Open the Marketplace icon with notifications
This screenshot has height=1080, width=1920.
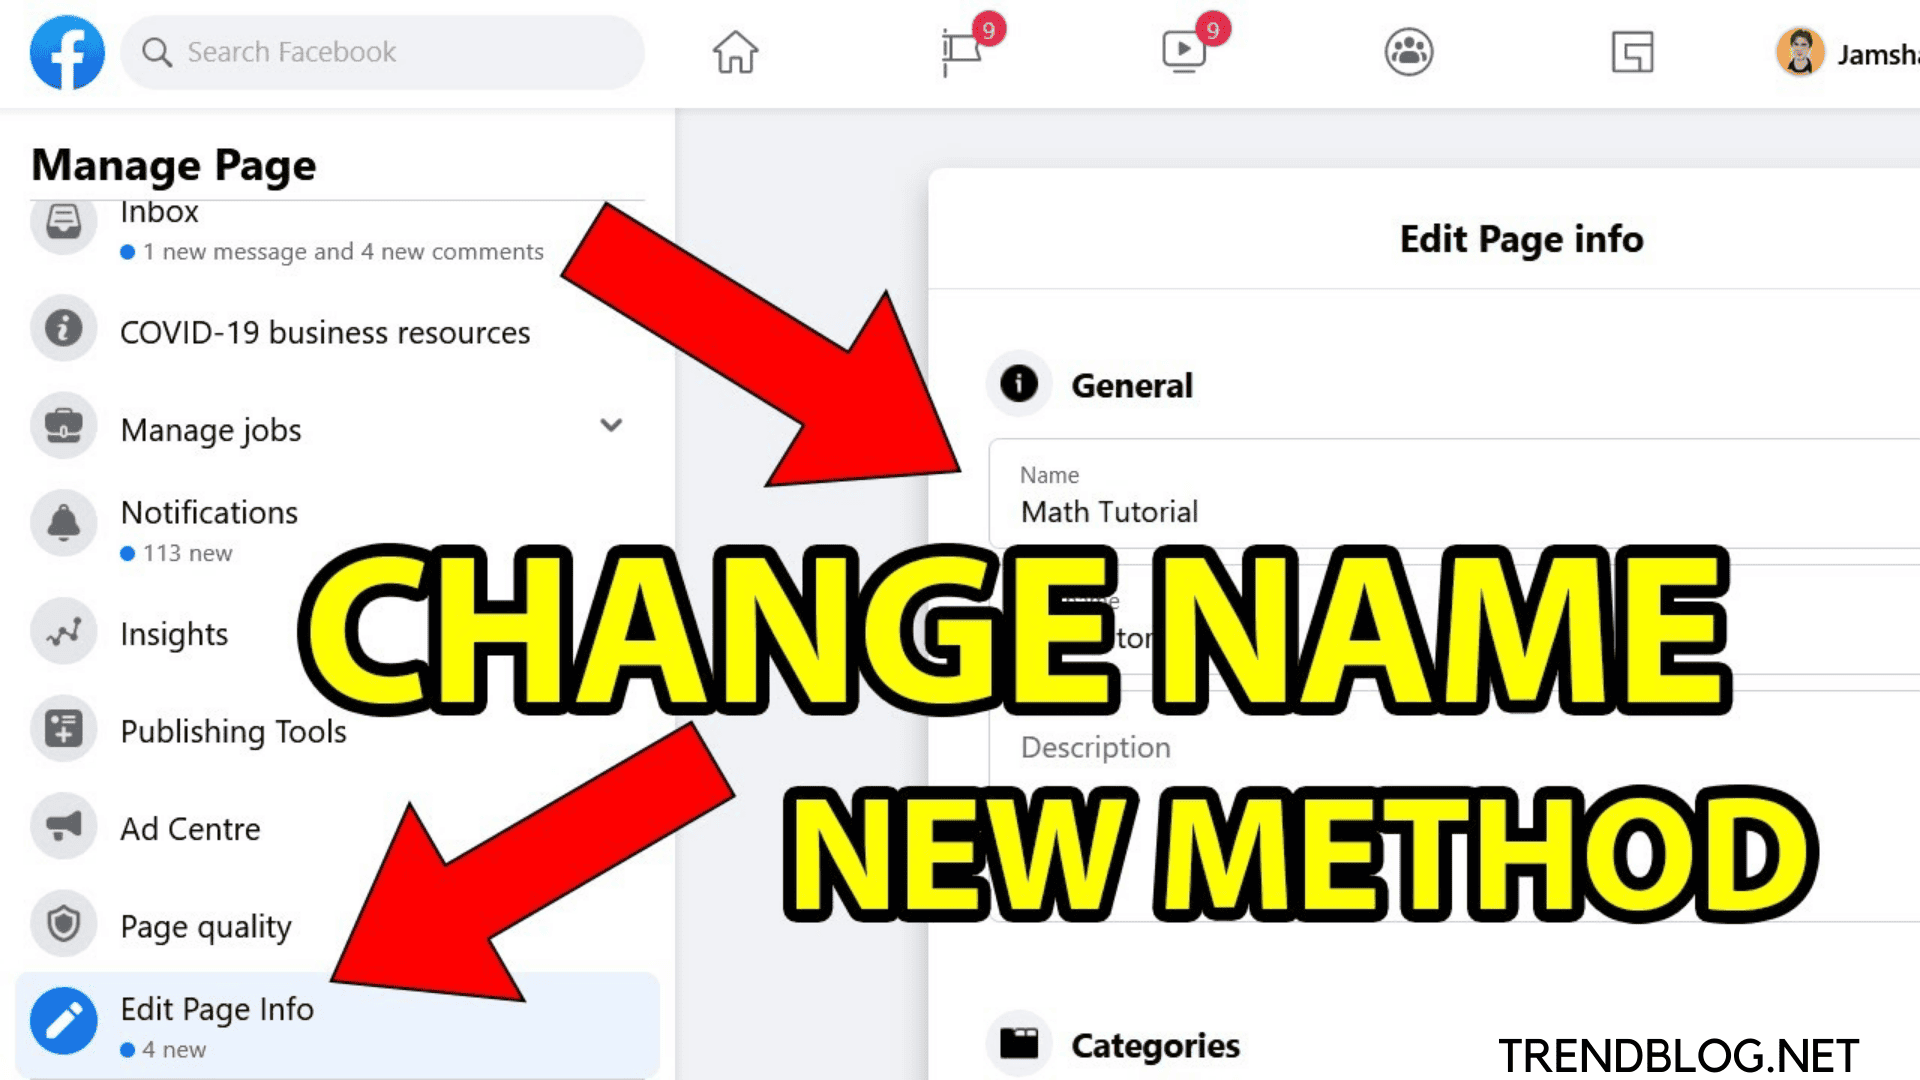pos(959,53)
